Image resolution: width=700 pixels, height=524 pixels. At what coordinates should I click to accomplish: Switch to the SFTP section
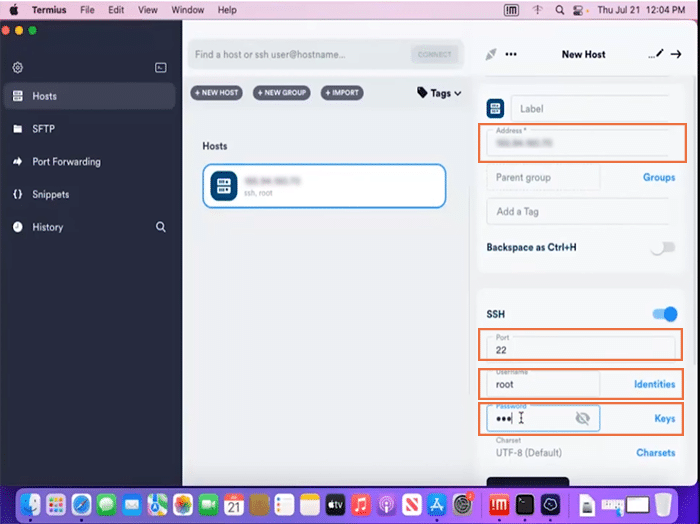[44, 129]
